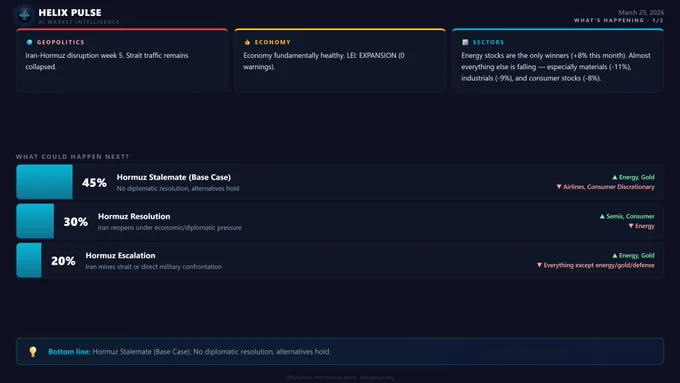The width and height of the screenshot is (680, 383).
Task: Click Energy, Gold in Escalation row
Action: point(637,255)
